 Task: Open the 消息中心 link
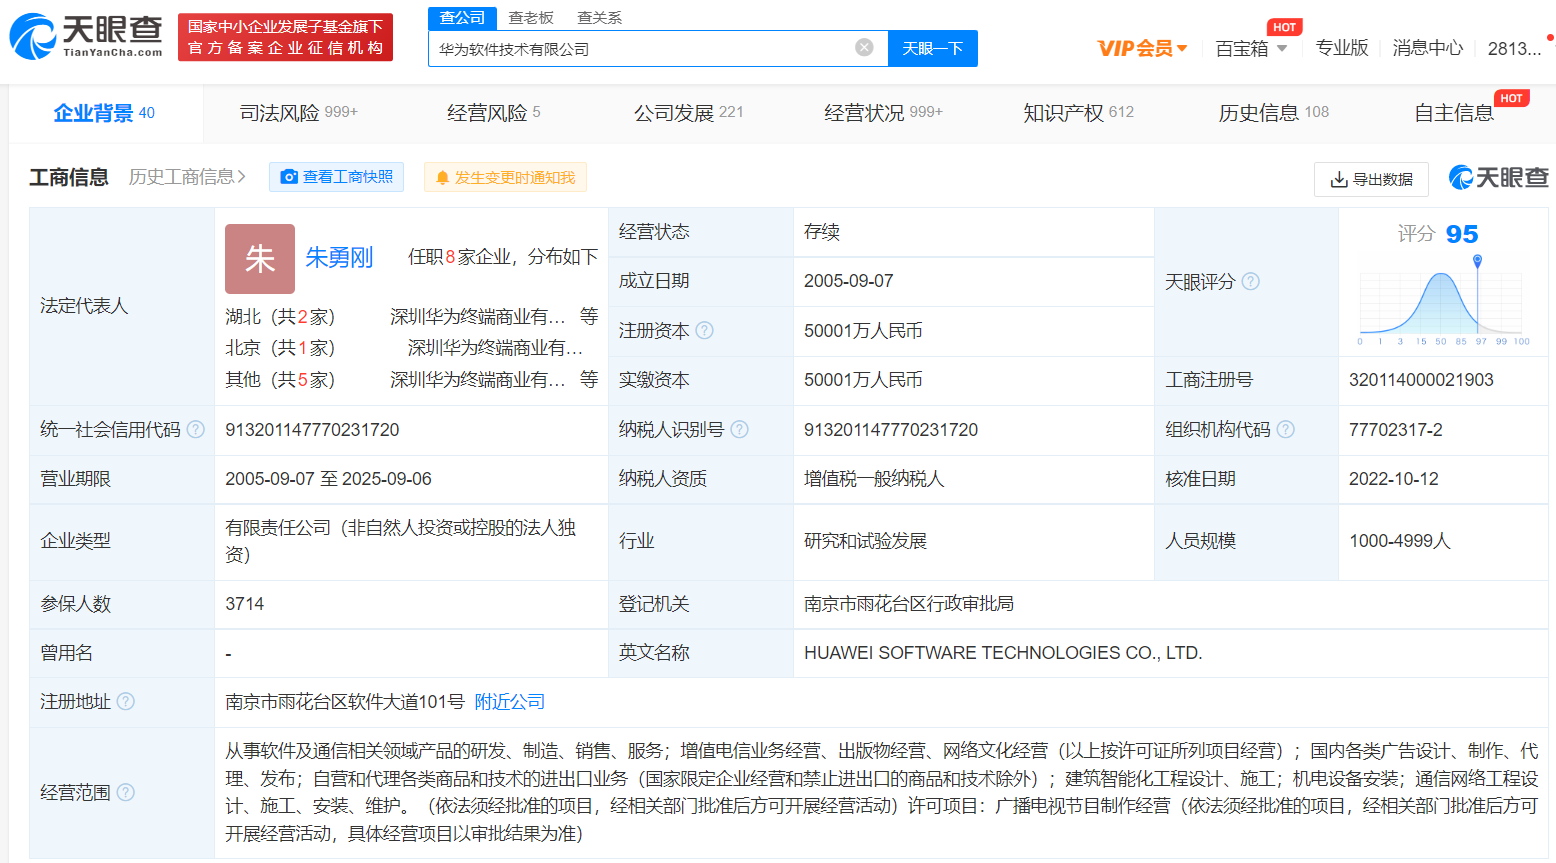pos(1427,48)
